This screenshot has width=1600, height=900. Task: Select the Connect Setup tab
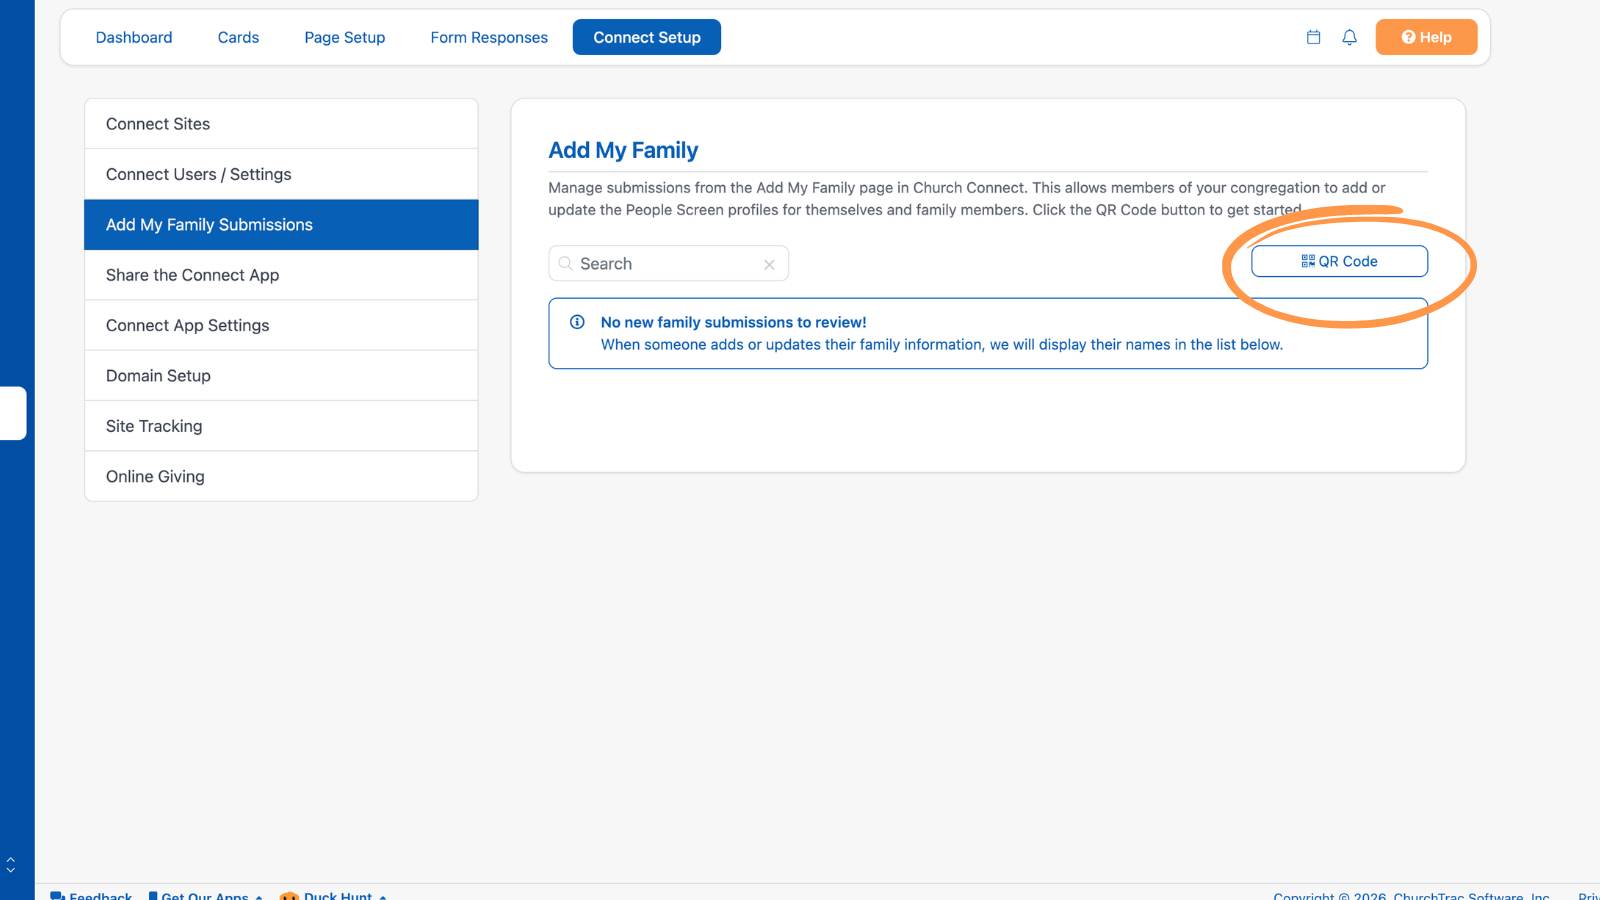coord(647,37)
